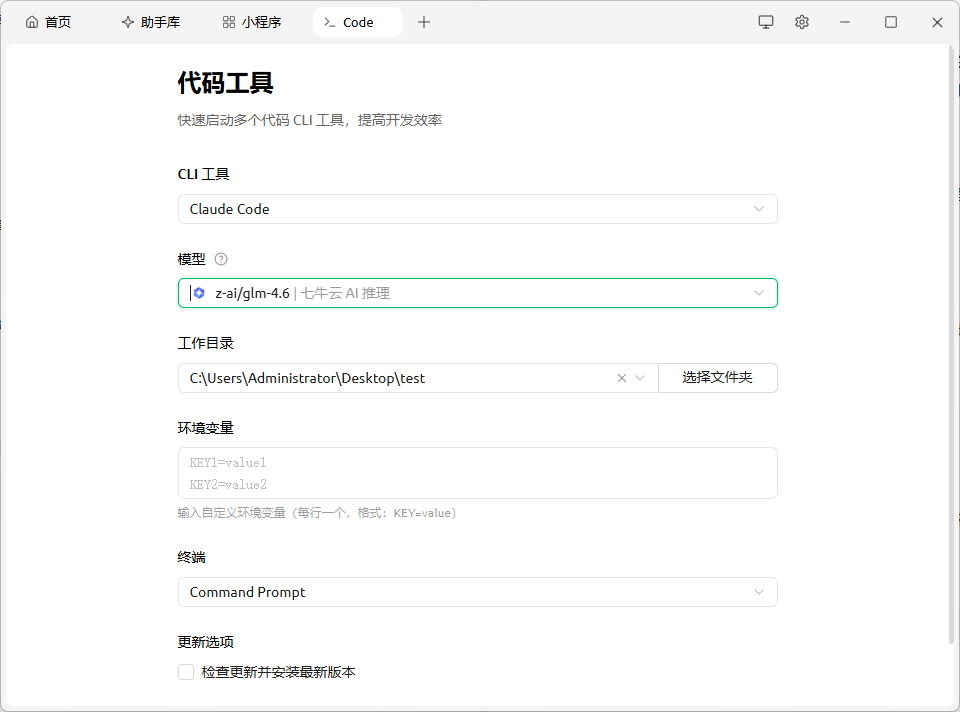Clear the working directory with X icon

pyautogui.click(x=622, y=378)
